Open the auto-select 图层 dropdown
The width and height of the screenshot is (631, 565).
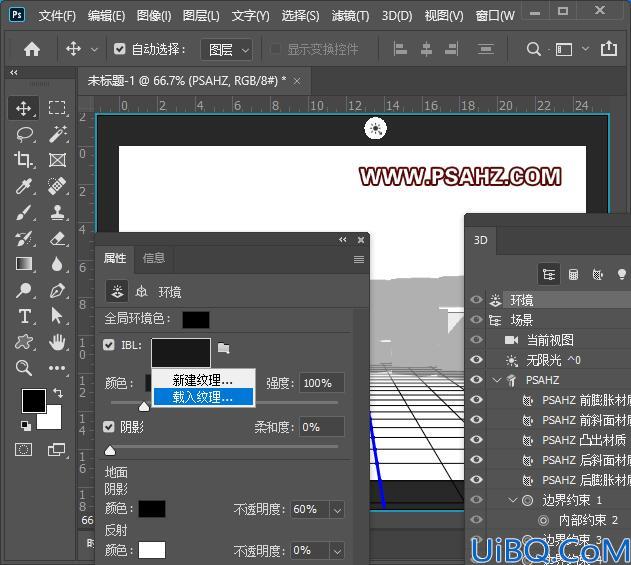click(x=227, y=50)
